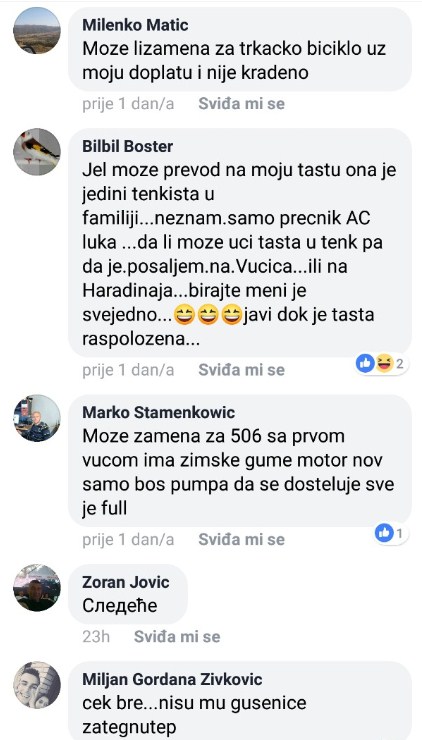422x740 pixels.
Task: Open the Zoran Jovic name link
Action: coord(126,582)
